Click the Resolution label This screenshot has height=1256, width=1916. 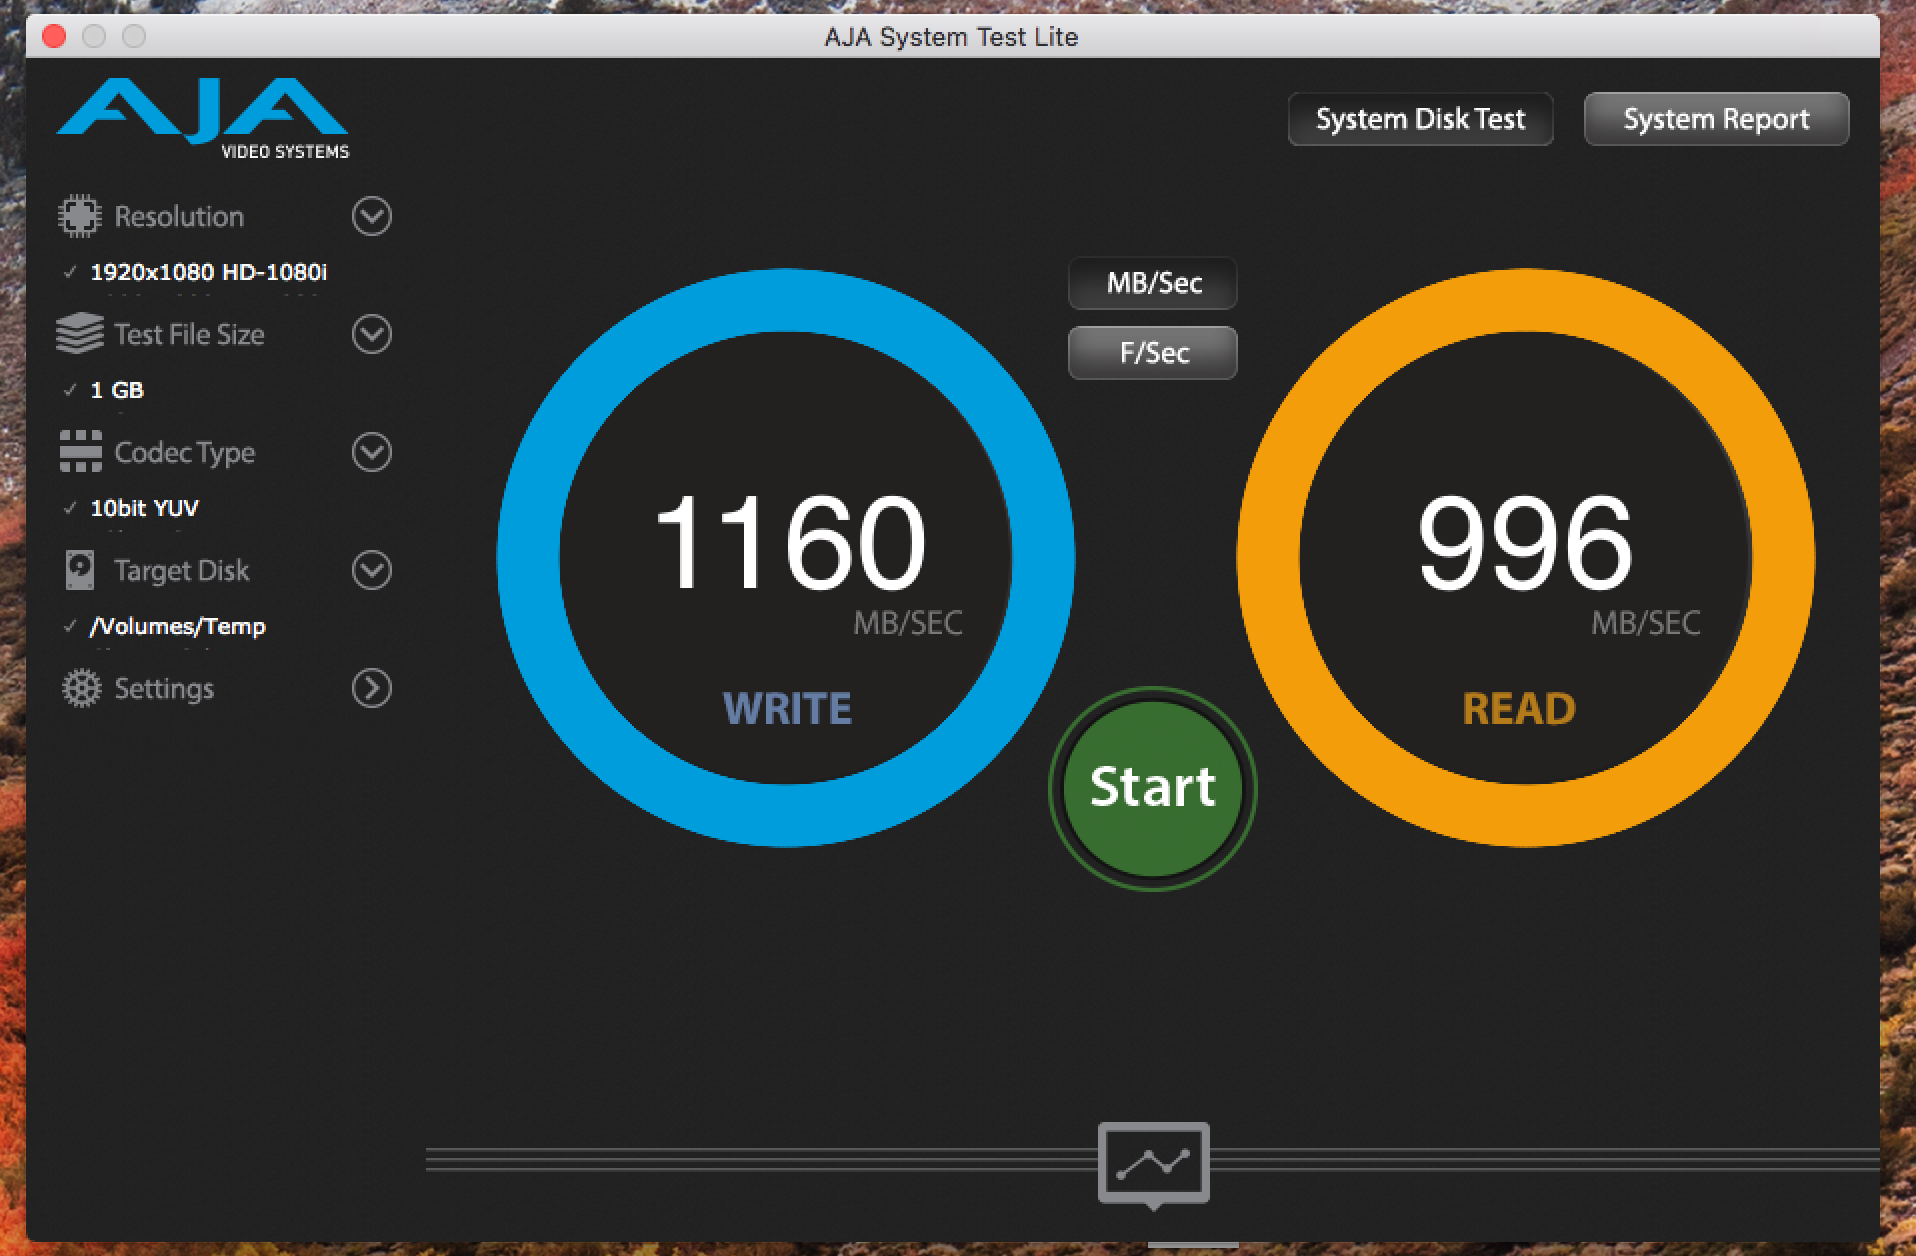point(179,216)
